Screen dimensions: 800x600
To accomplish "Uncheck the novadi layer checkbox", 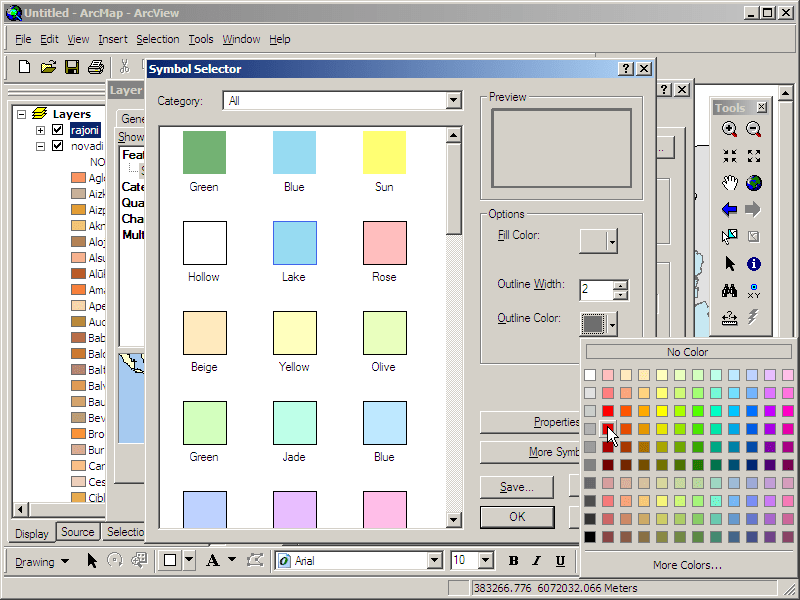I will 57,146.
